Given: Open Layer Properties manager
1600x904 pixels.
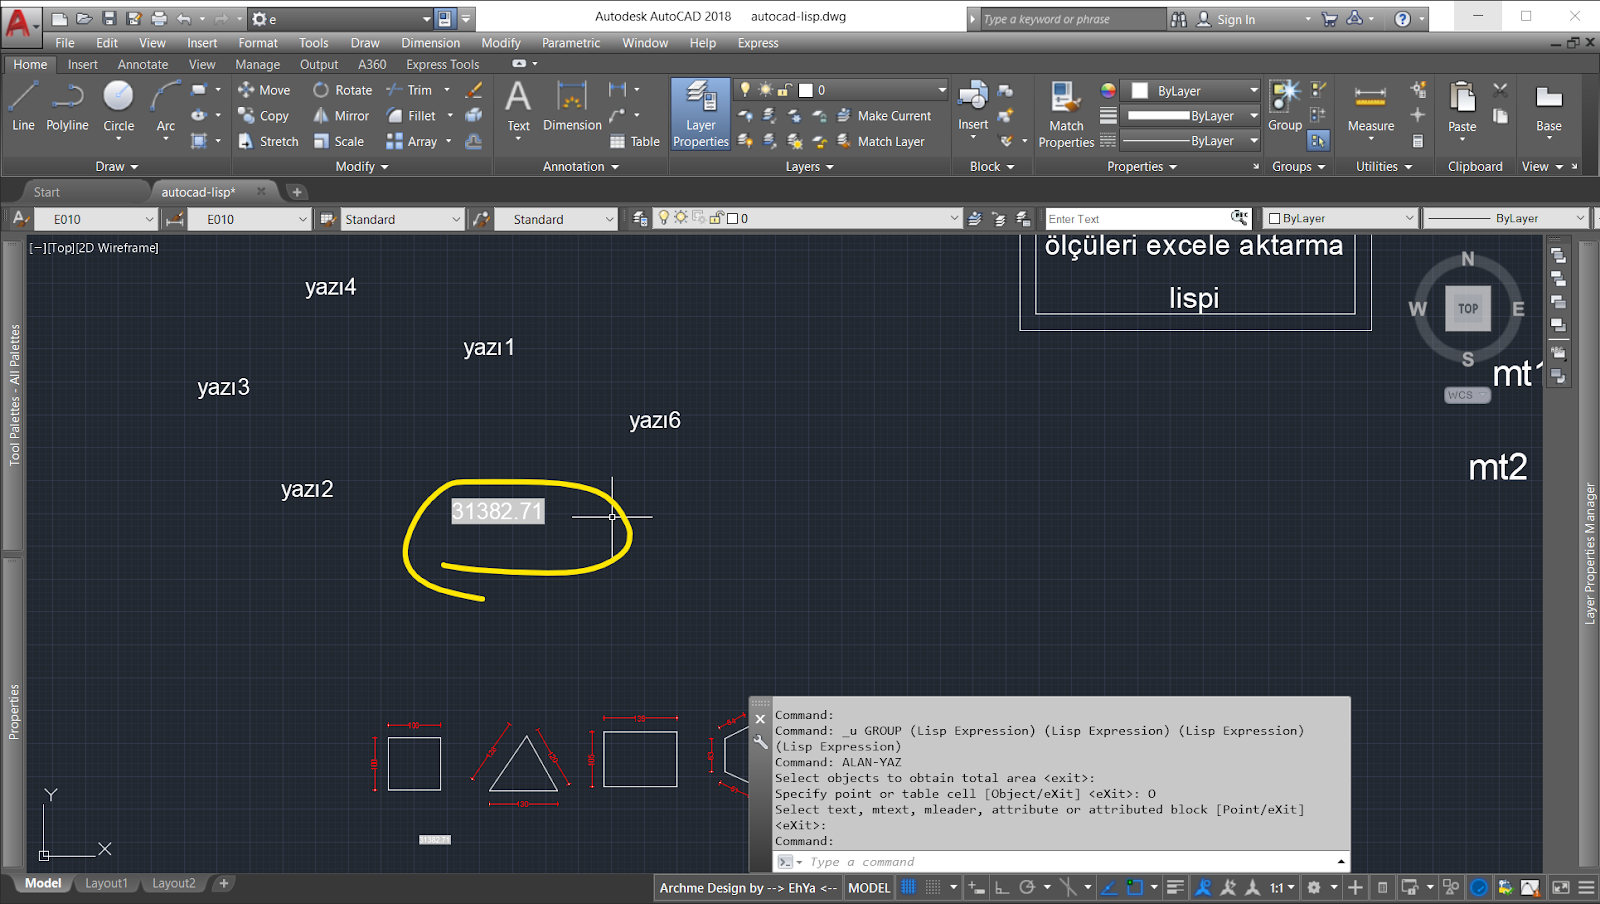Looking at the screenshot, I should pyautogui.click(x=701, y=114).
